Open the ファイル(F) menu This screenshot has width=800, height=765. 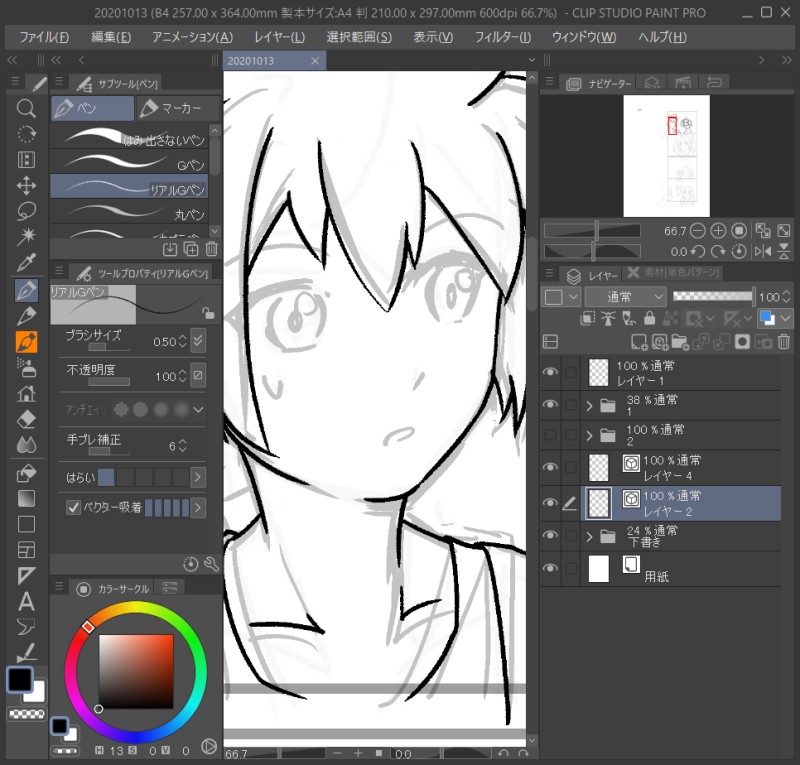44,37
